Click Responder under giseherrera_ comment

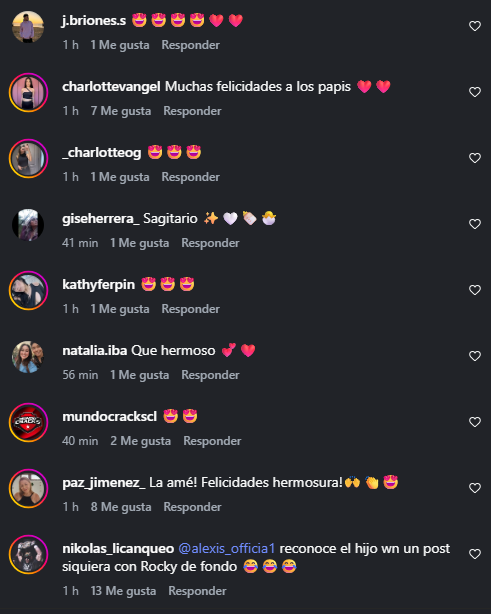[x=210, y=243]
